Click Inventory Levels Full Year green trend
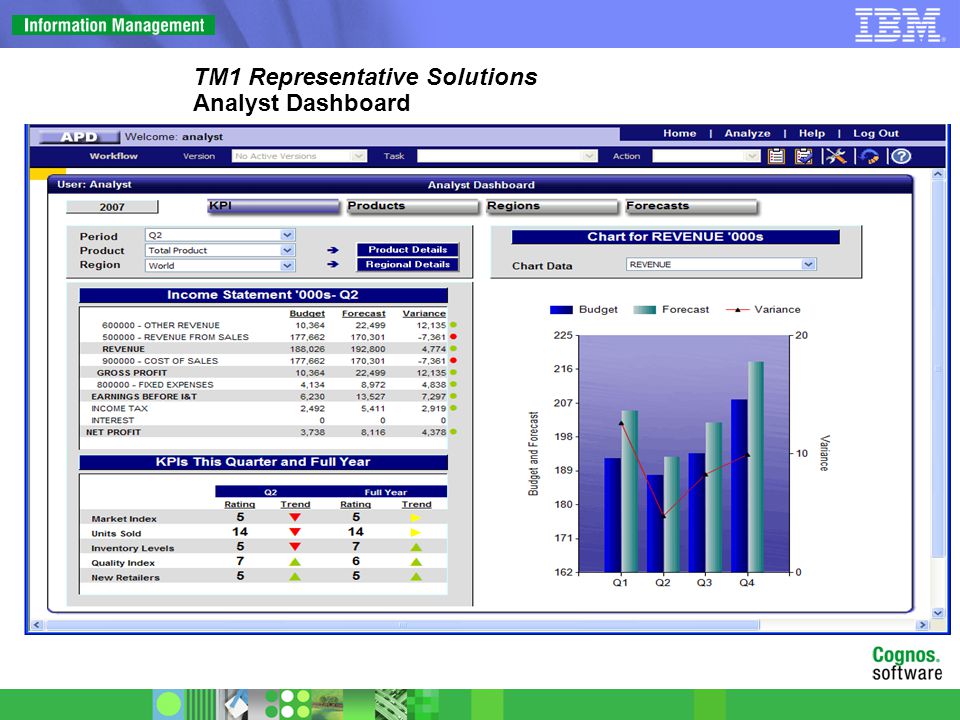This screenshot has height=720, width=960. tap(416, 547)
